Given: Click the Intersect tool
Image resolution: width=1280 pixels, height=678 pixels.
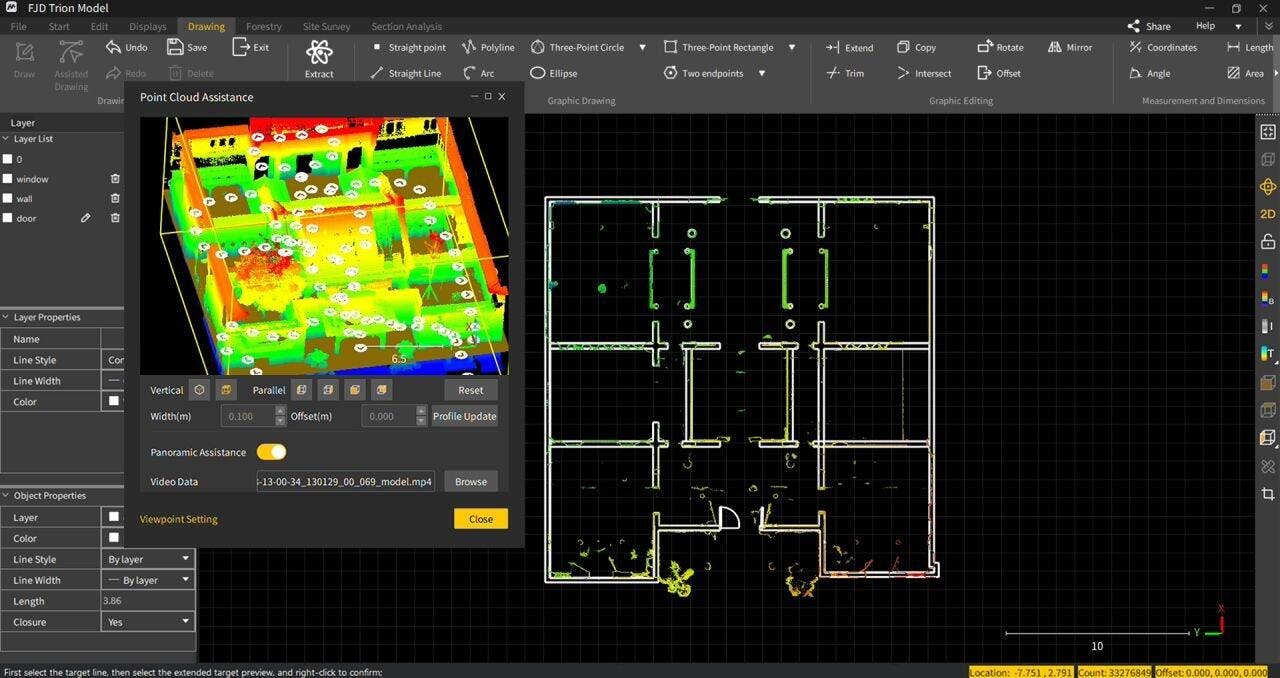Looking at the screenshot, I should point(924,73).
